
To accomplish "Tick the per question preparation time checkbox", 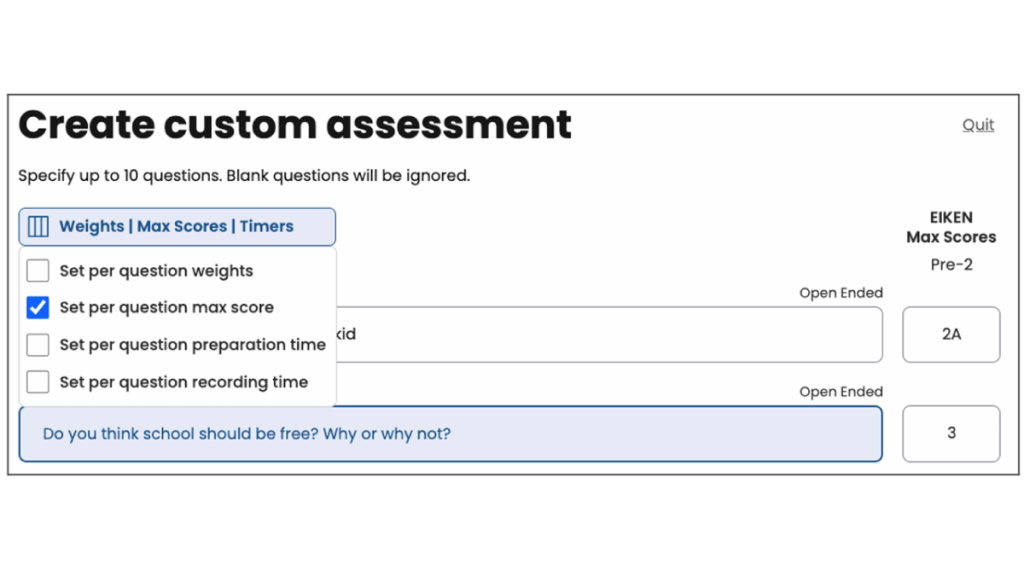I will click(x=38, y=345).
